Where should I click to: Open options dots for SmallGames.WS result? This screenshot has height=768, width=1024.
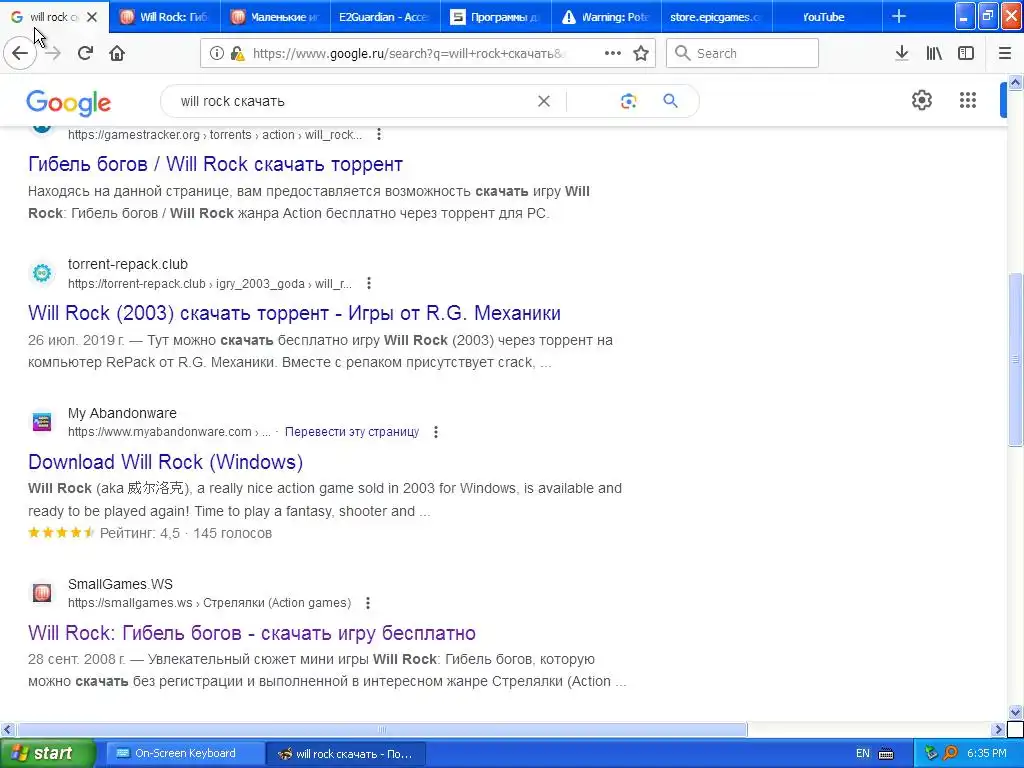tap(368, 603)
